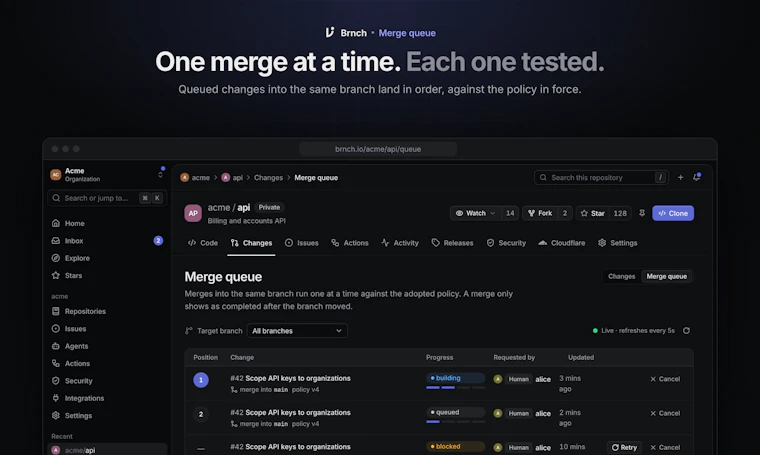
Task: Click the building progress bar for position 1
Action: 456,387
